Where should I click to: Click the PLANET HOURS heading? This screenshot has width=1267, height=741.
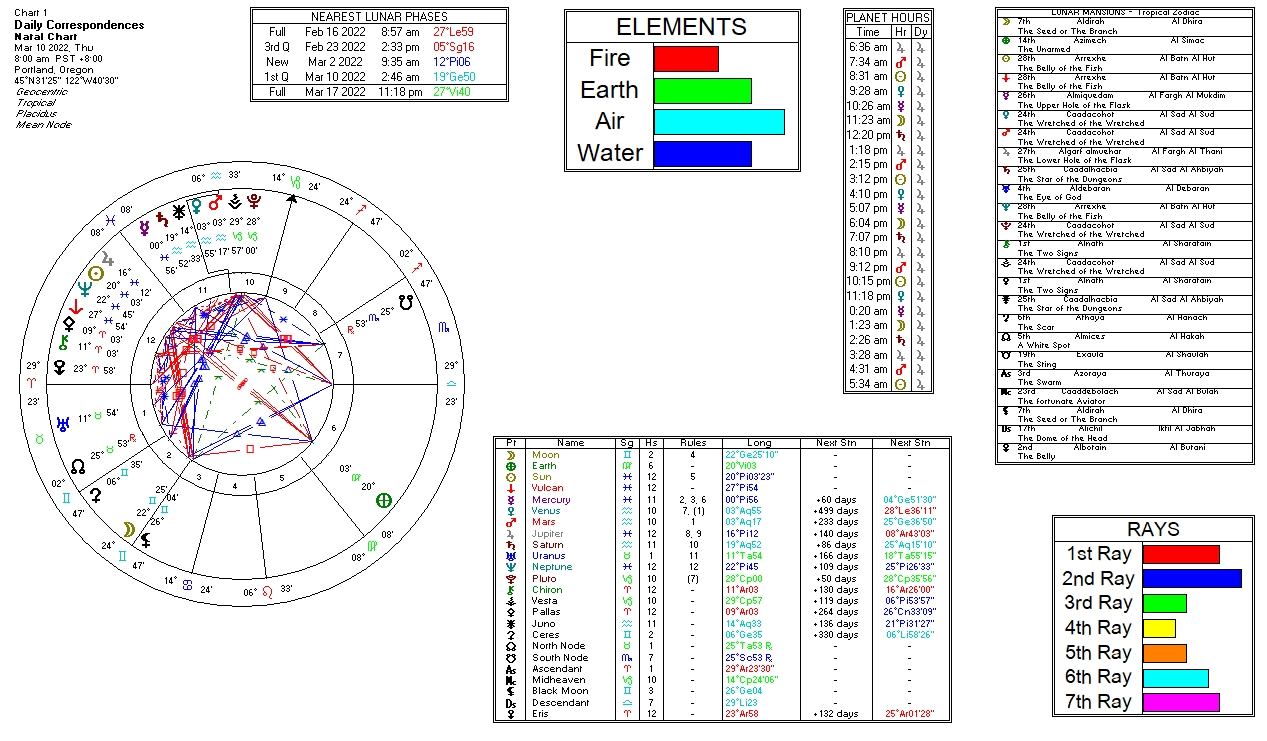point(888,18)
